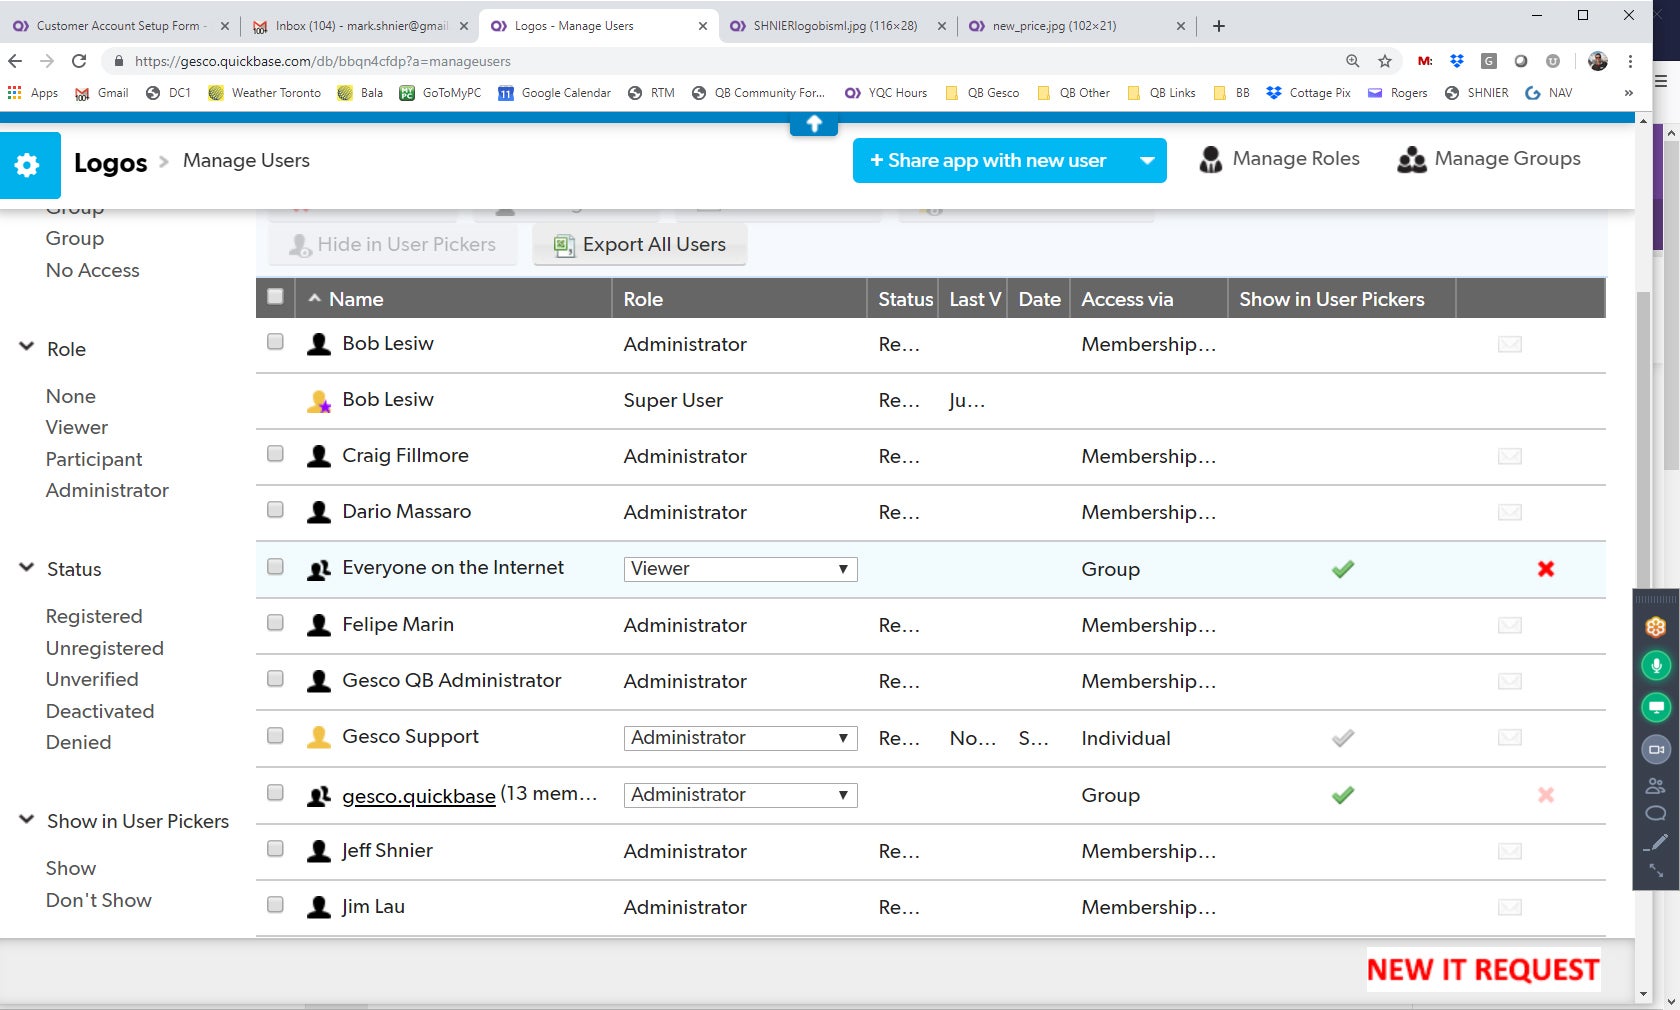
Task: Click Share app with new user button
Action: click(x=990, y=161)
